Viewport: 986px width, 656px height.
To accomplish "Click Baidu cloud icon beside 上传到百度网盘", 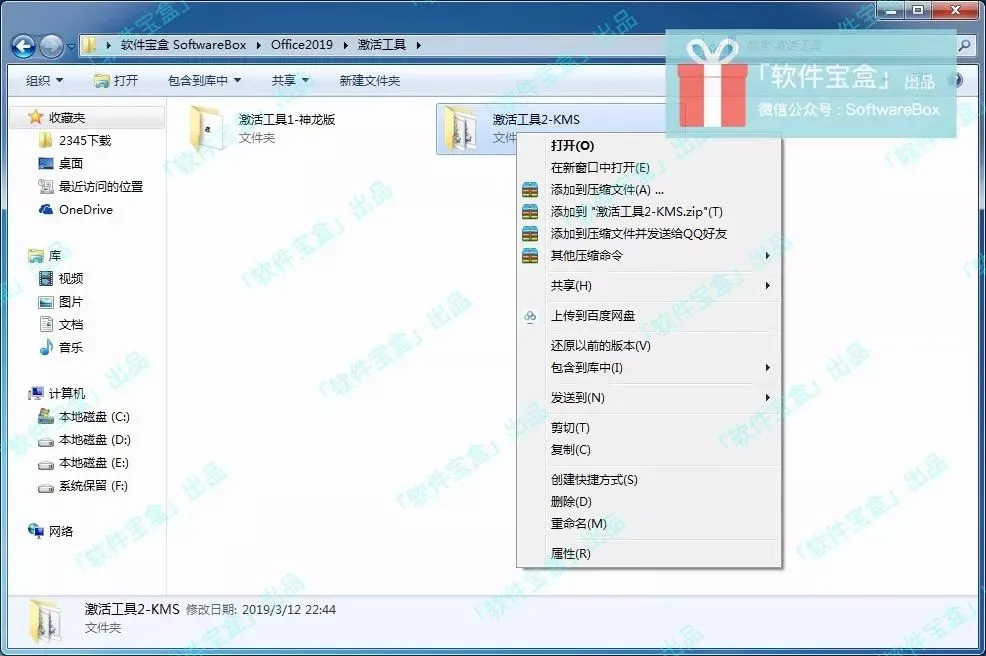I will point(530,316).
